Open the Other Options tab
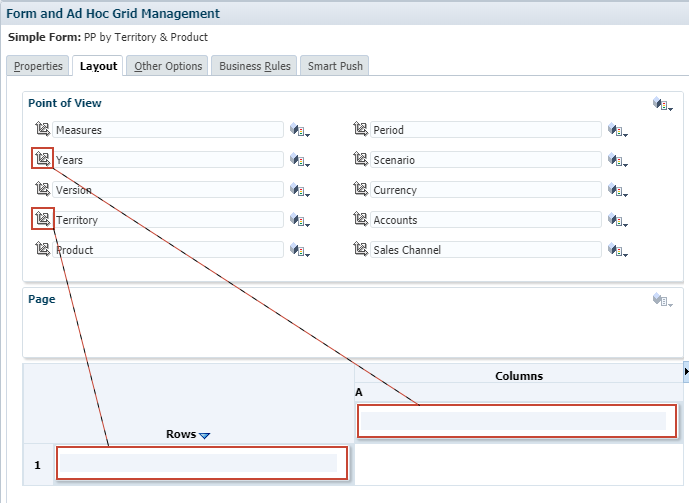The image size is (689, 503). [168, 66]
